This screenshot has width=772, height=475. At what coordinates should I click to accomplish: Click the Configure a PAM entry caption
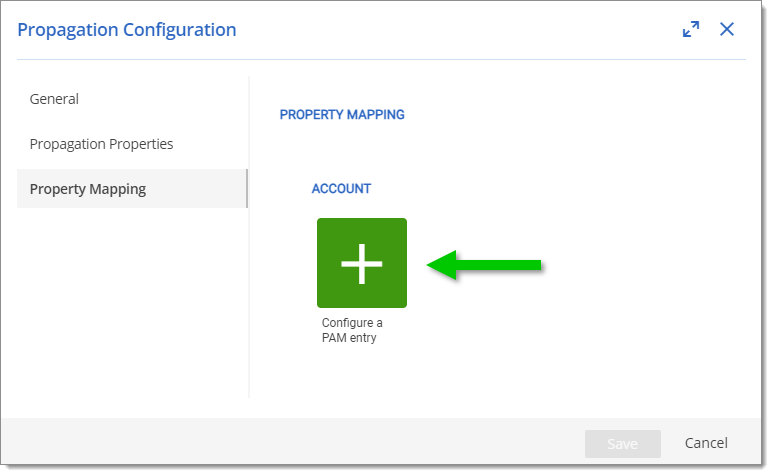[352, 330]
